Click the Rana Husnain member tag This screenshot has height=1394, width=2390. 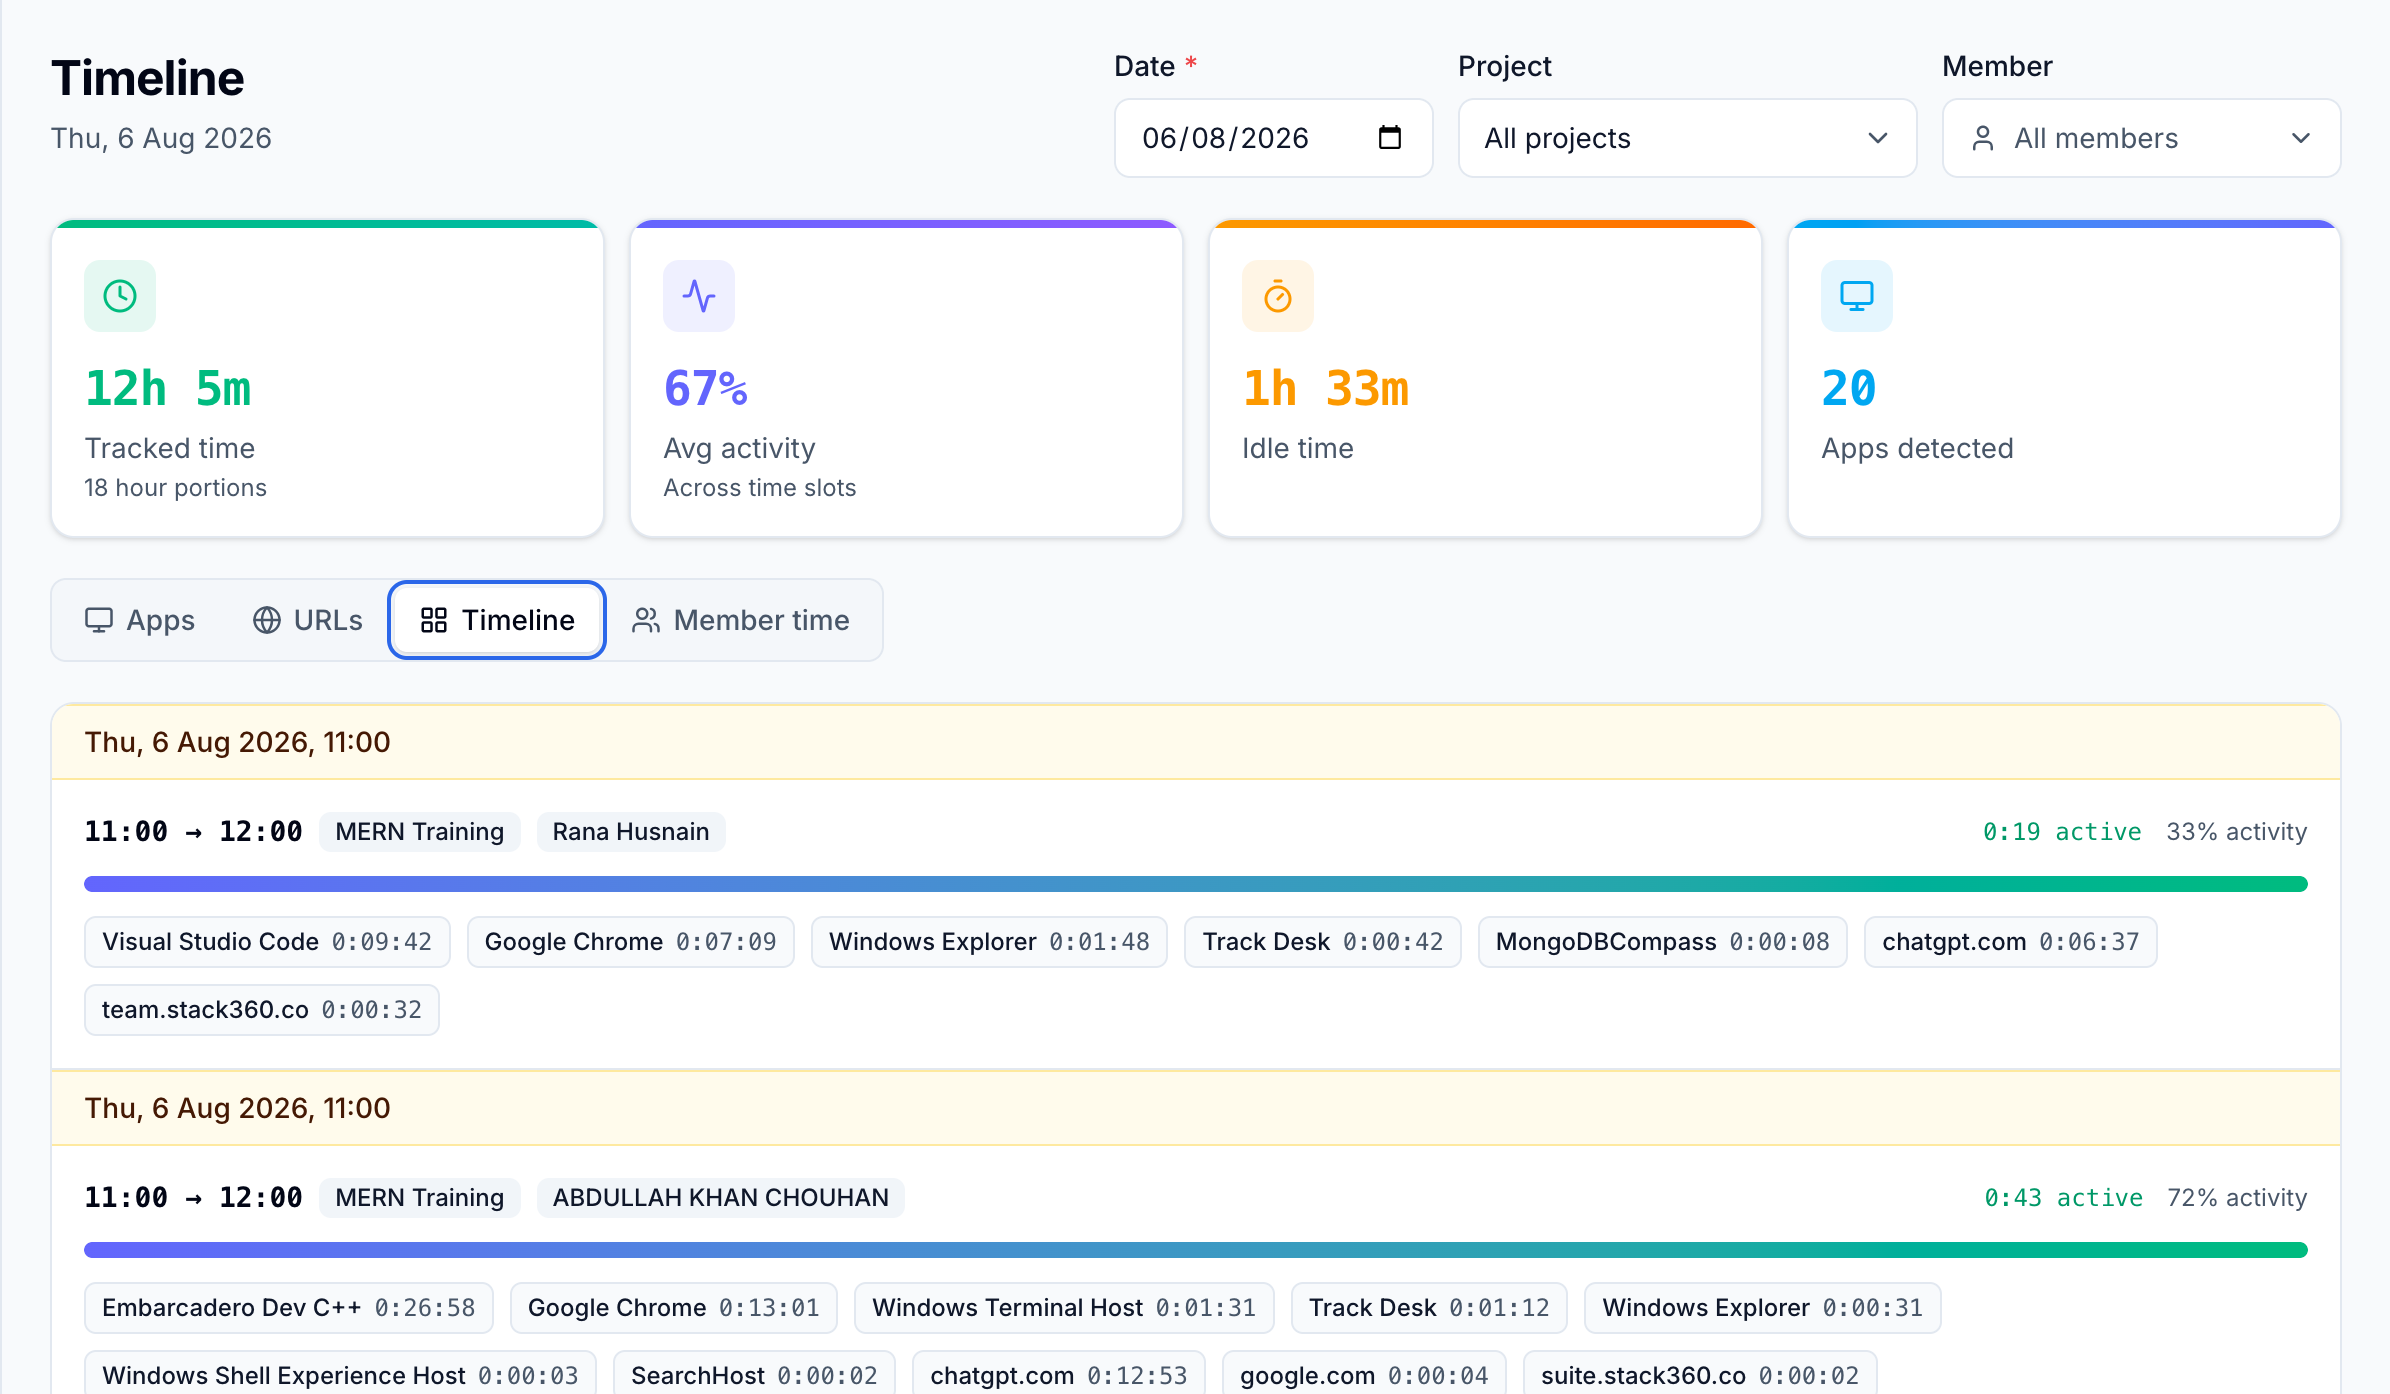631,832
